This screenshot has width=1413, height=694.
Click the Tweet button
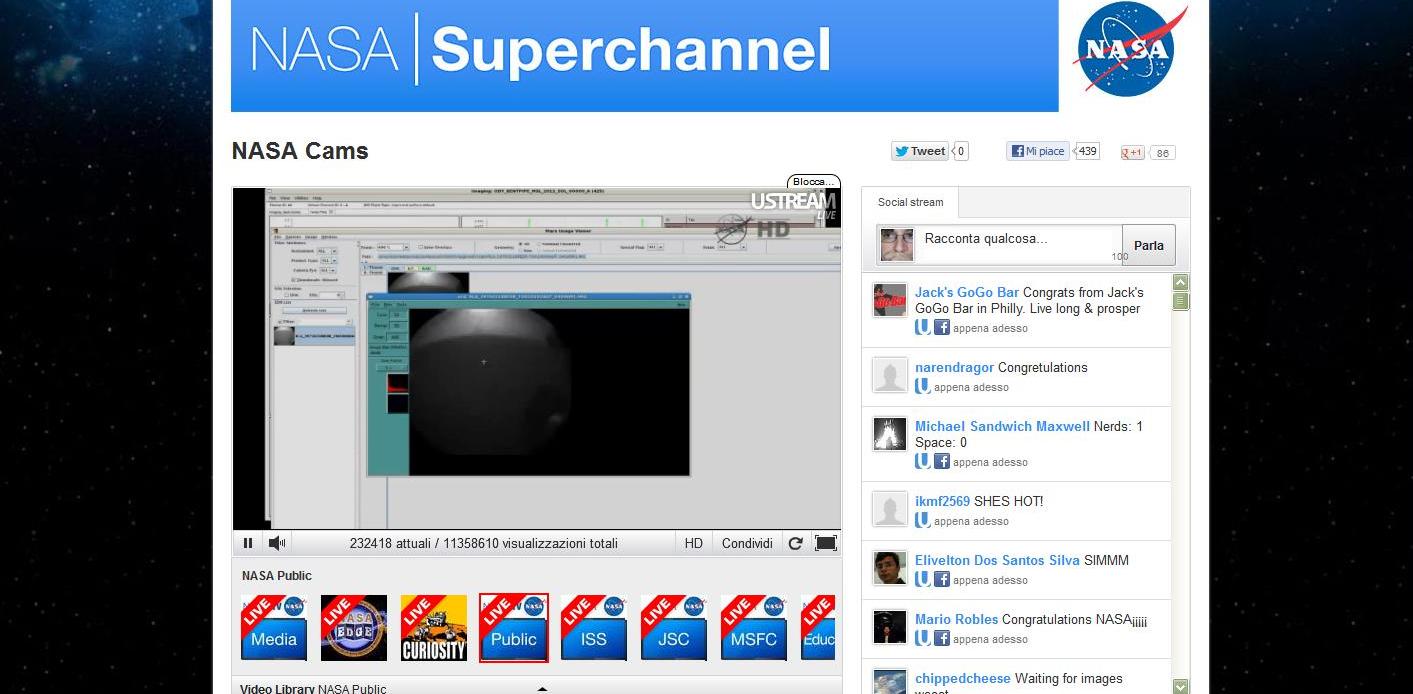point(920,151)
